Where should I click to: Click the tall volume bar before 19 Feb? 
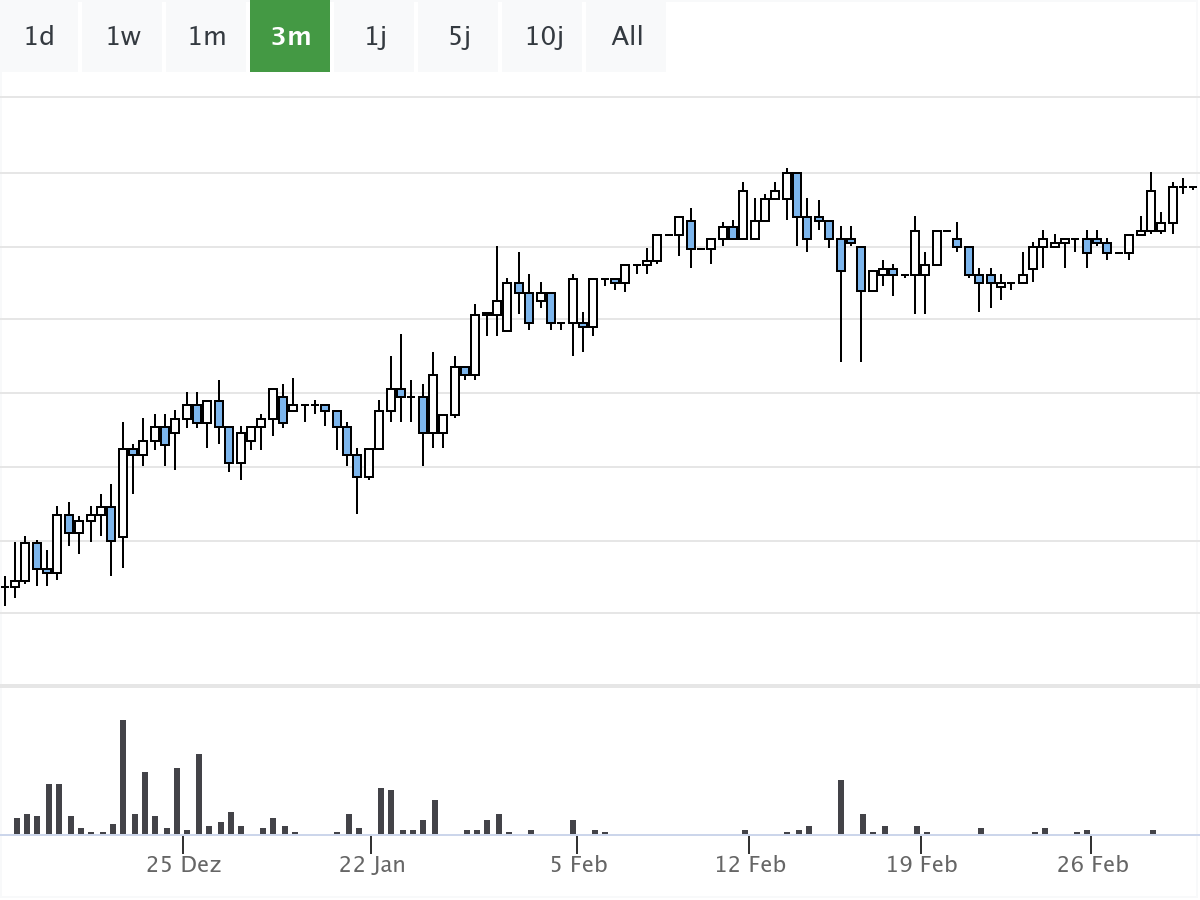point(841,807)
